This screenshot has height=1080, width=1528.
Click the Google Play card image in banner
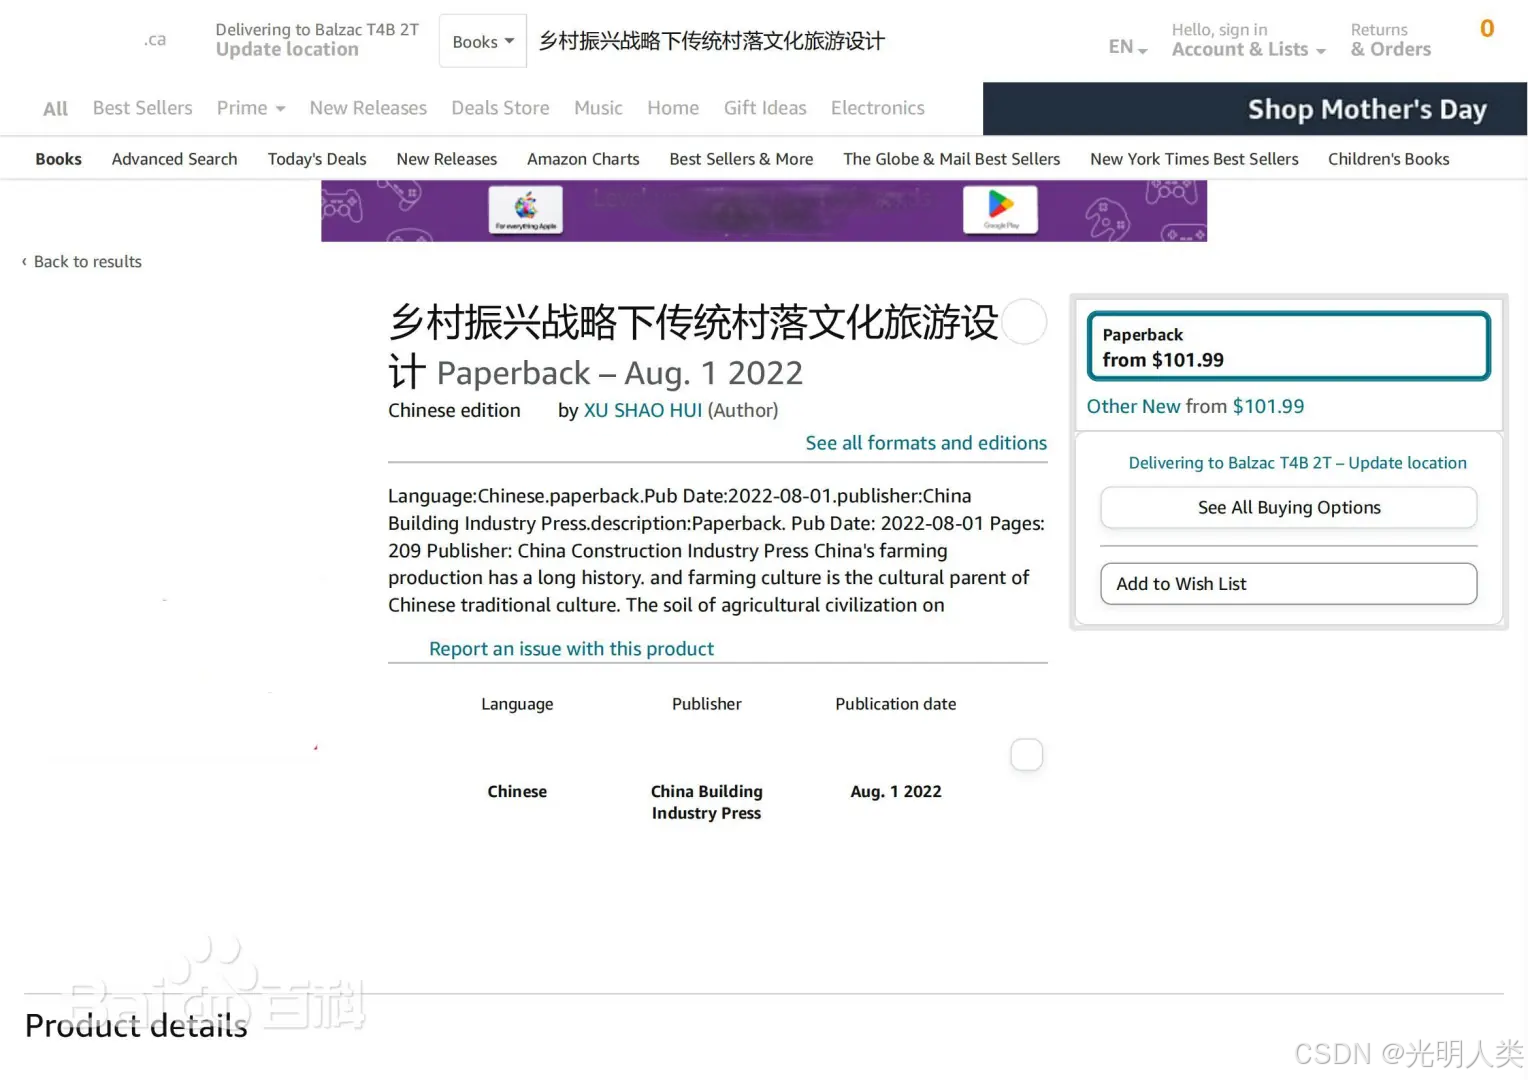pos(1000,210)
